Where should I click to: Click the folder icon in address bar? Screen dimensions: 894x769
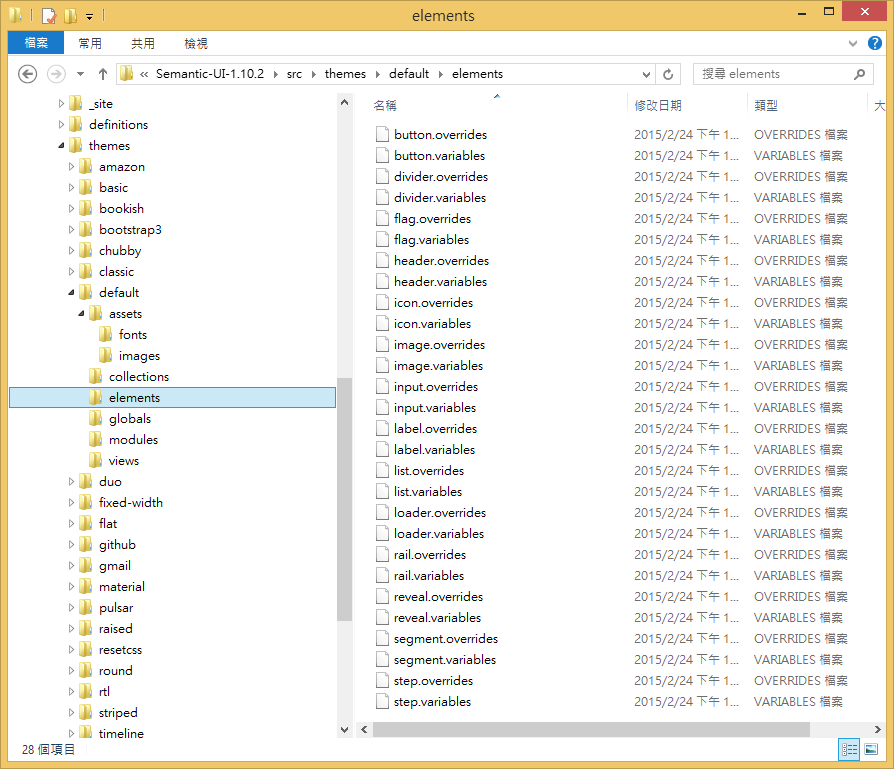[x=127, y=74]
